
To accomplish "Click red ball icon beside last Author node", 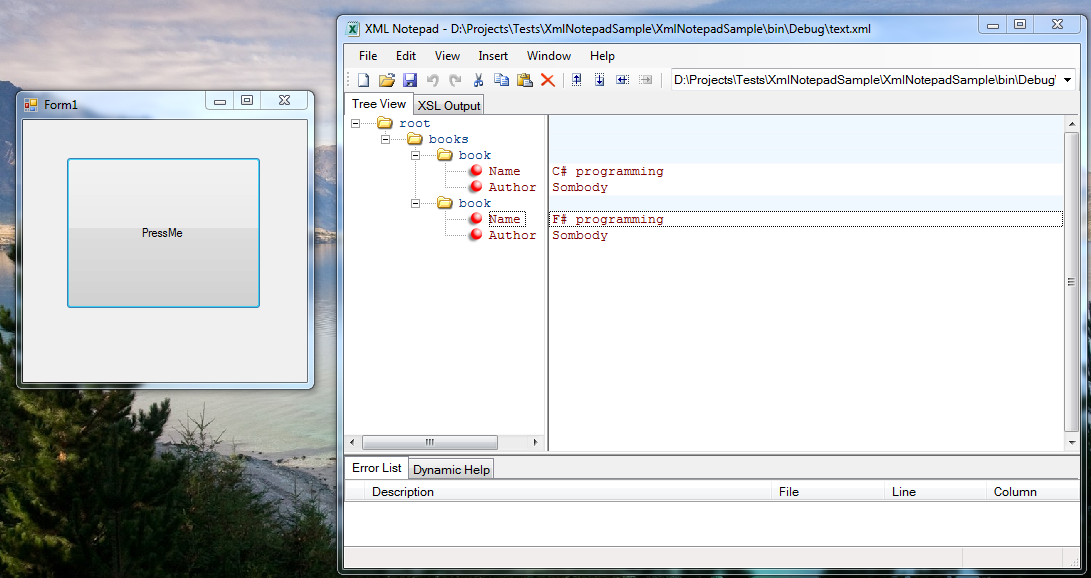I will pos(476,234).
